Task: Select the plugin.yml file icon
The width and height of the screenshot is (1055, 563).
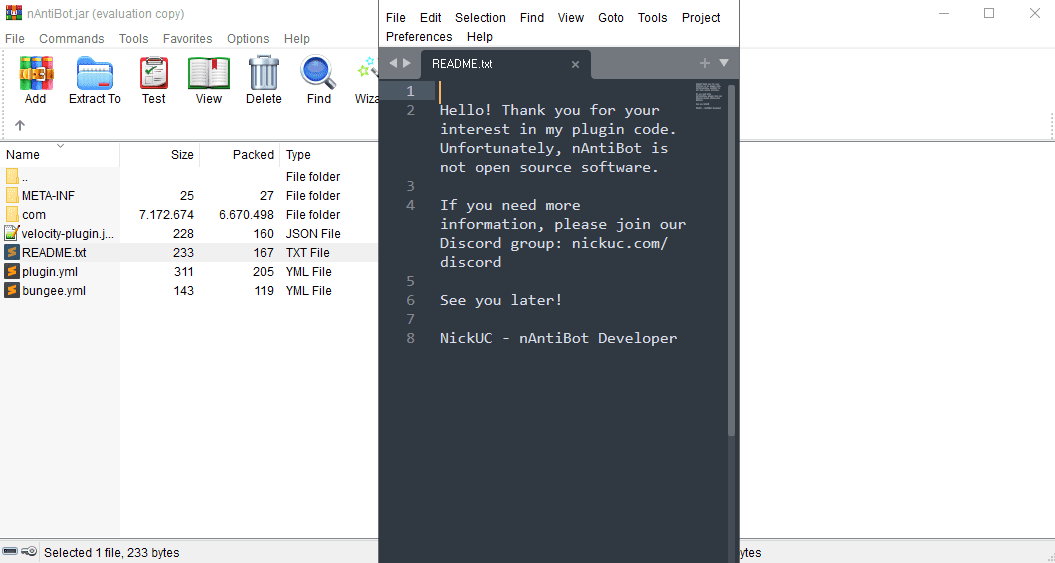Action: [x=11, y=272]
